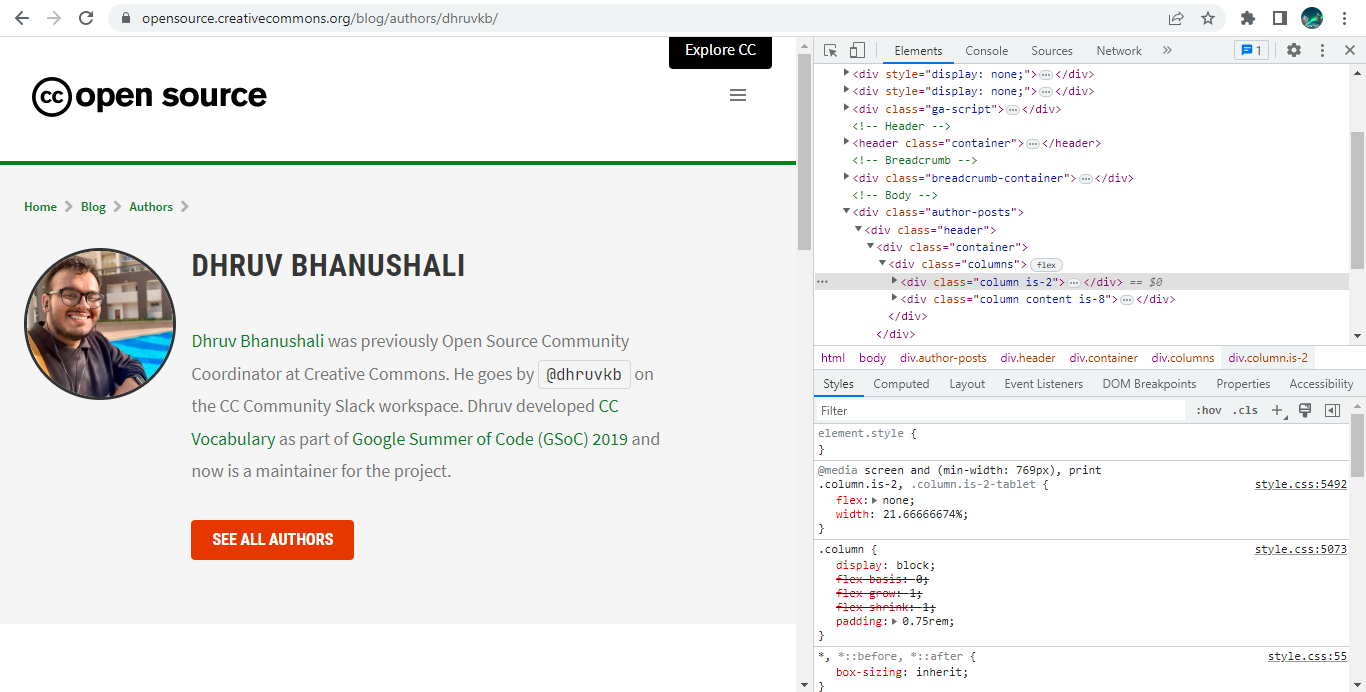Open the Sources tab
Image resolution: width=1366 pixels, height=692 pixels.
[1052, 51]
